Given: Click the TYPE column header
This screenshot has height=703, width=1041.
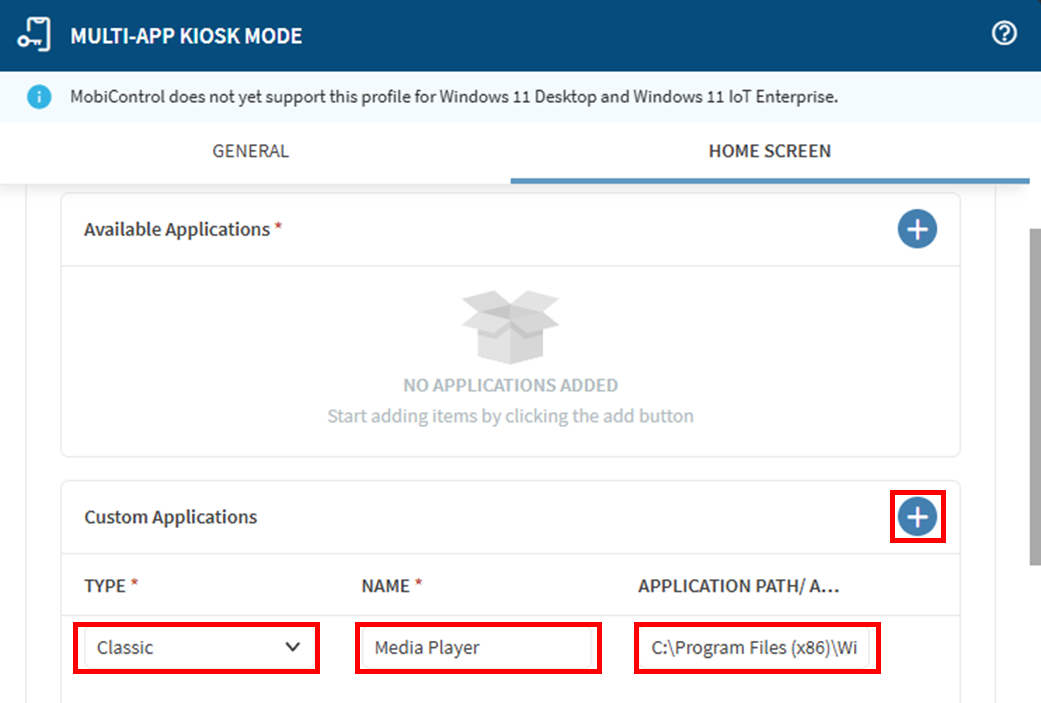Looking at the screenshot, I should coord(105,586).
